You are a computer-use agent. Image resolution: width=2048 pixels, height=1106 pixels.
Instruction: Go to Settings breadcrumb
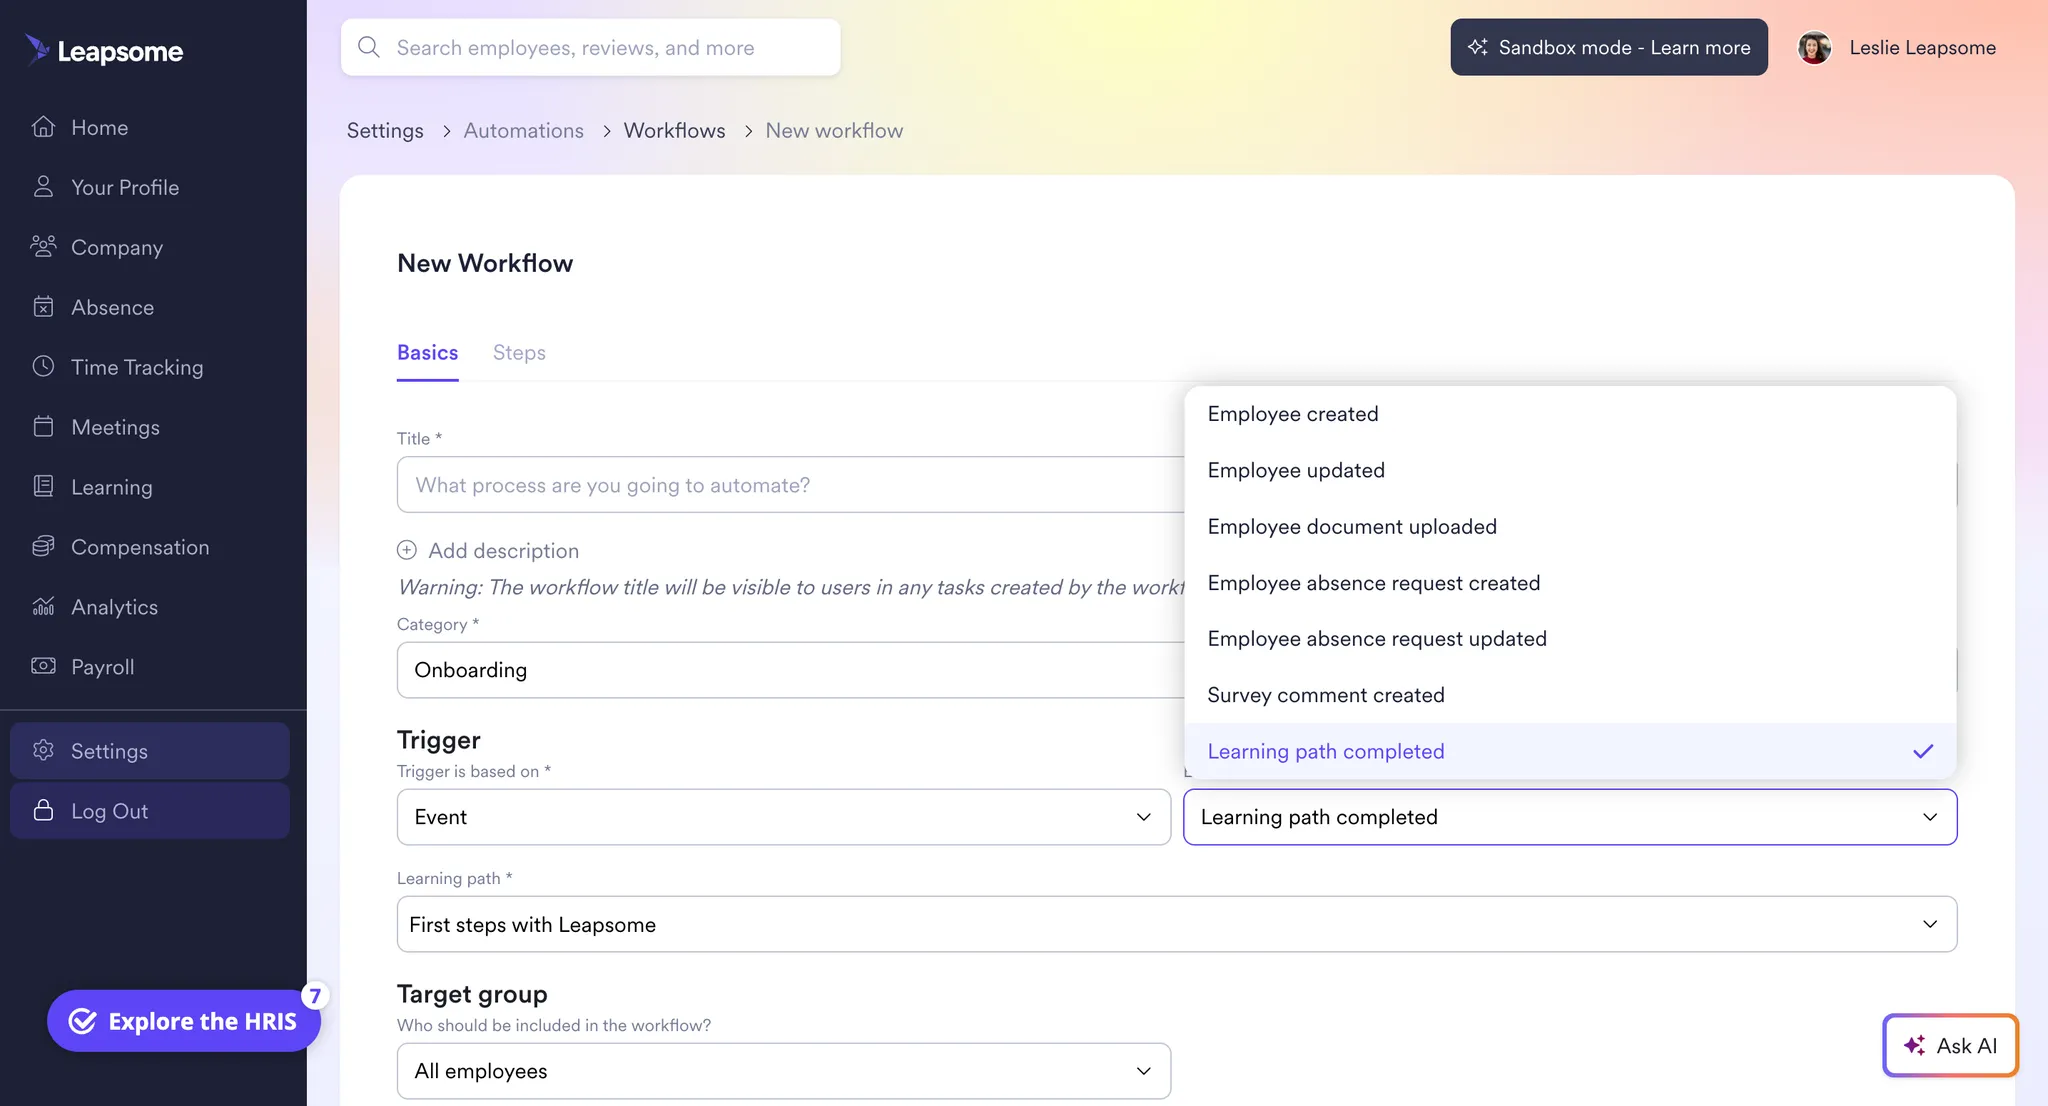[385, 130]
